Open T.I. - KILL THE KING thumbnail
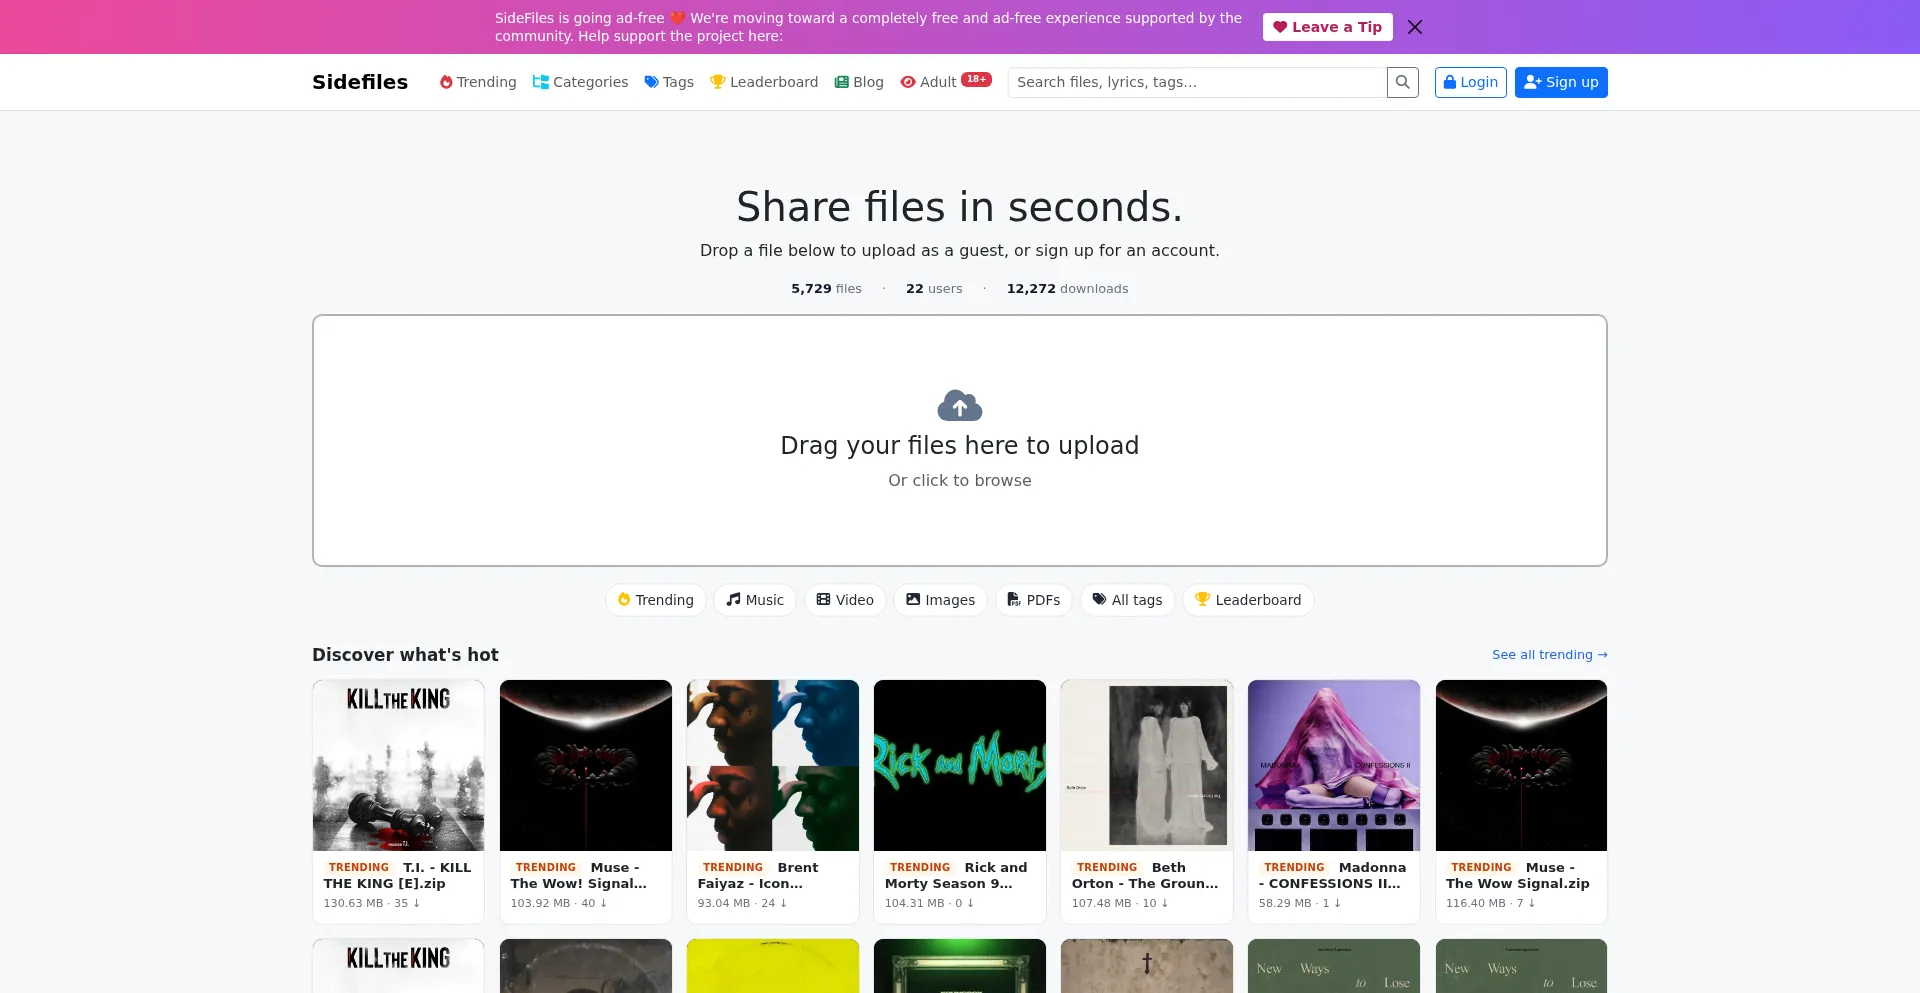Viewport: 1920px width, 993px height. [x=398, y=765]
